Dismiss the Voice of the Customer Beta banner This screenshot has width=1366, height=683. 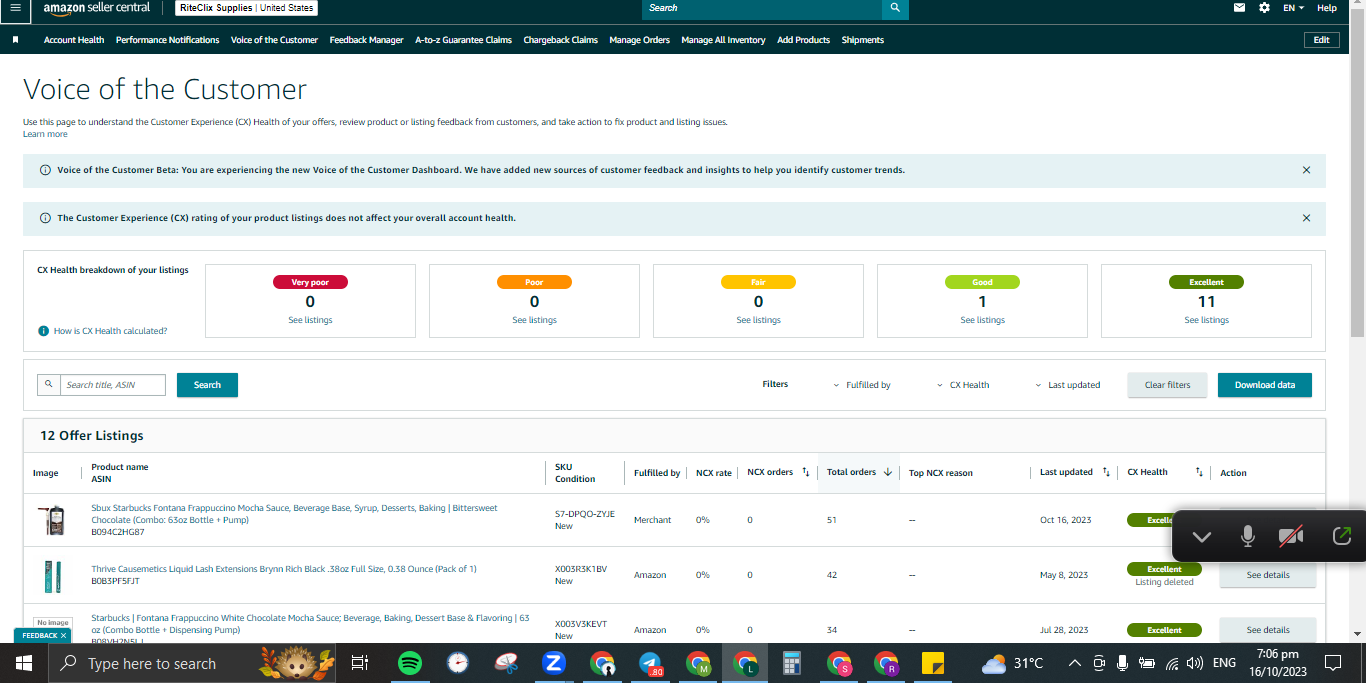point(1306,170)
